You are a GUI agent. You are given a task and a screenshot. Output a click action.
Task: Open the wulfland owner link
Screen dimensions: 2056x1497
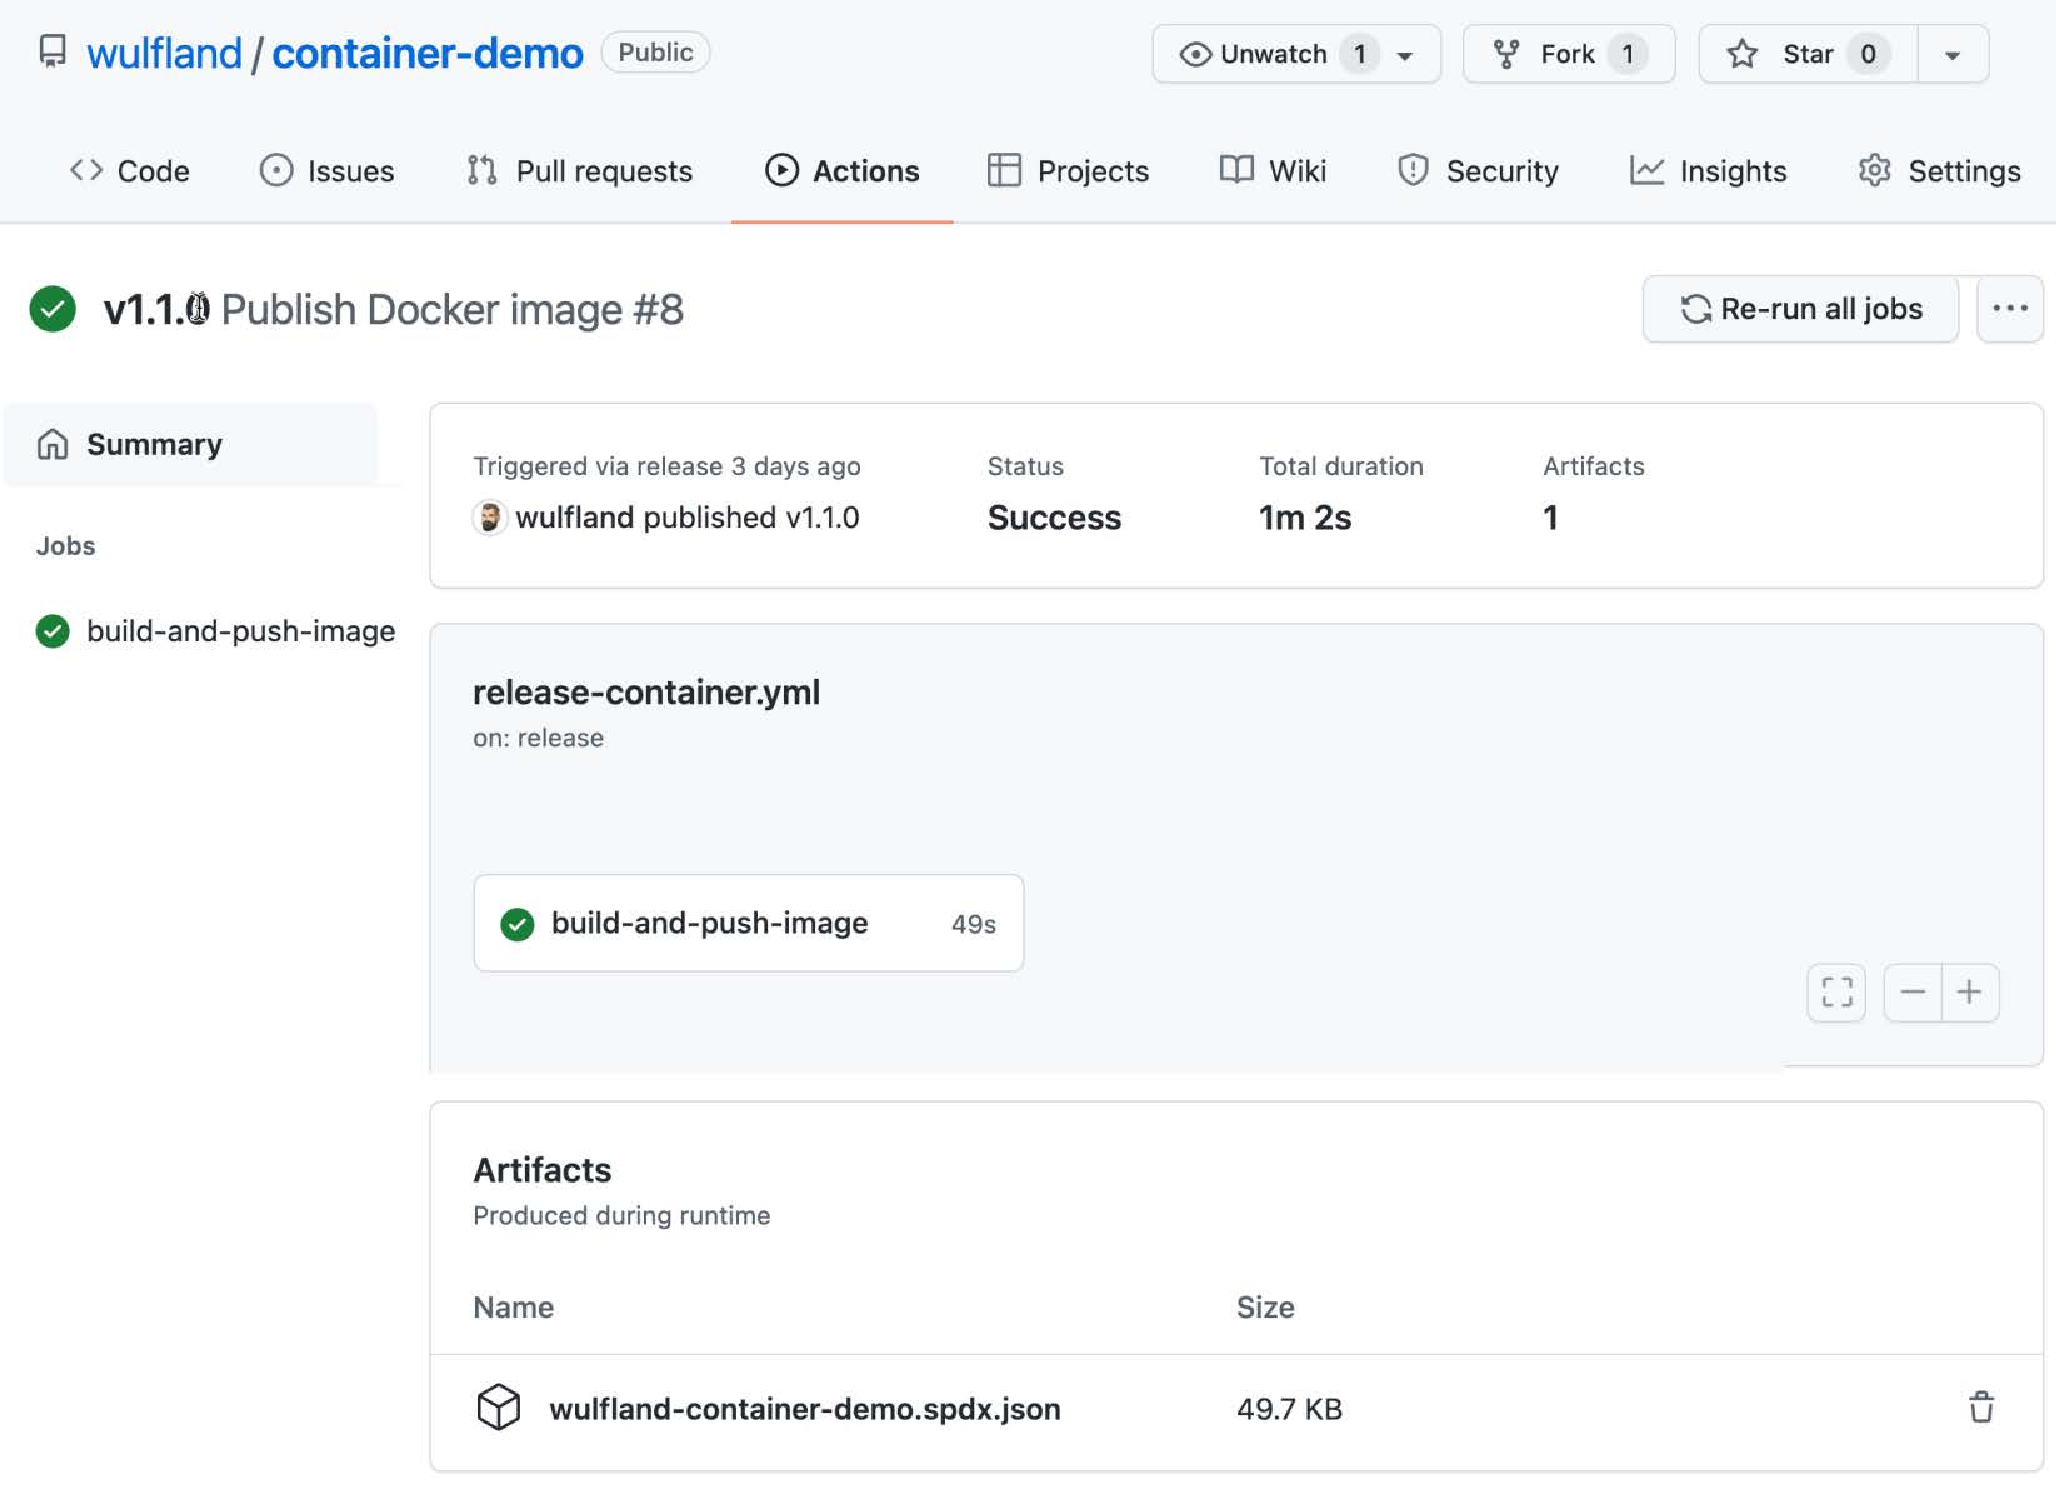pos(164,53)
